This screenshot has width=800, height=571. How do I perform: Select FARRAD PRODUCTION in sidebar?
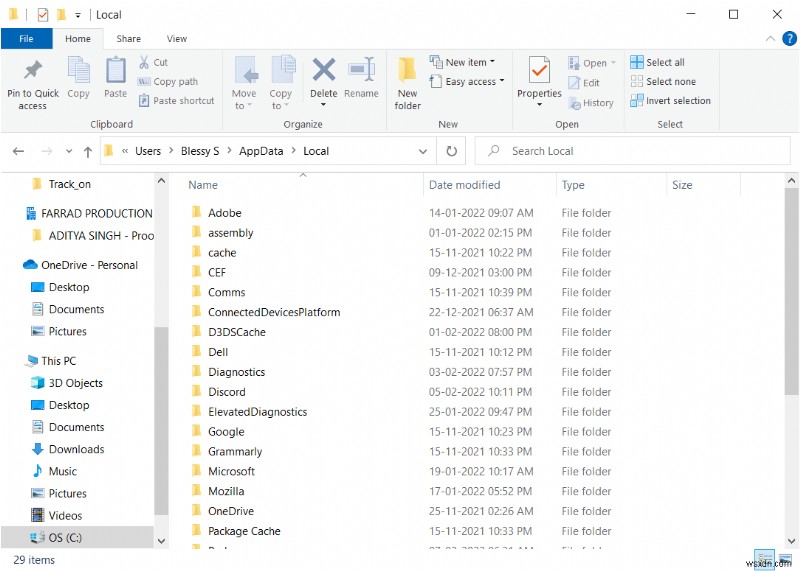89,213
